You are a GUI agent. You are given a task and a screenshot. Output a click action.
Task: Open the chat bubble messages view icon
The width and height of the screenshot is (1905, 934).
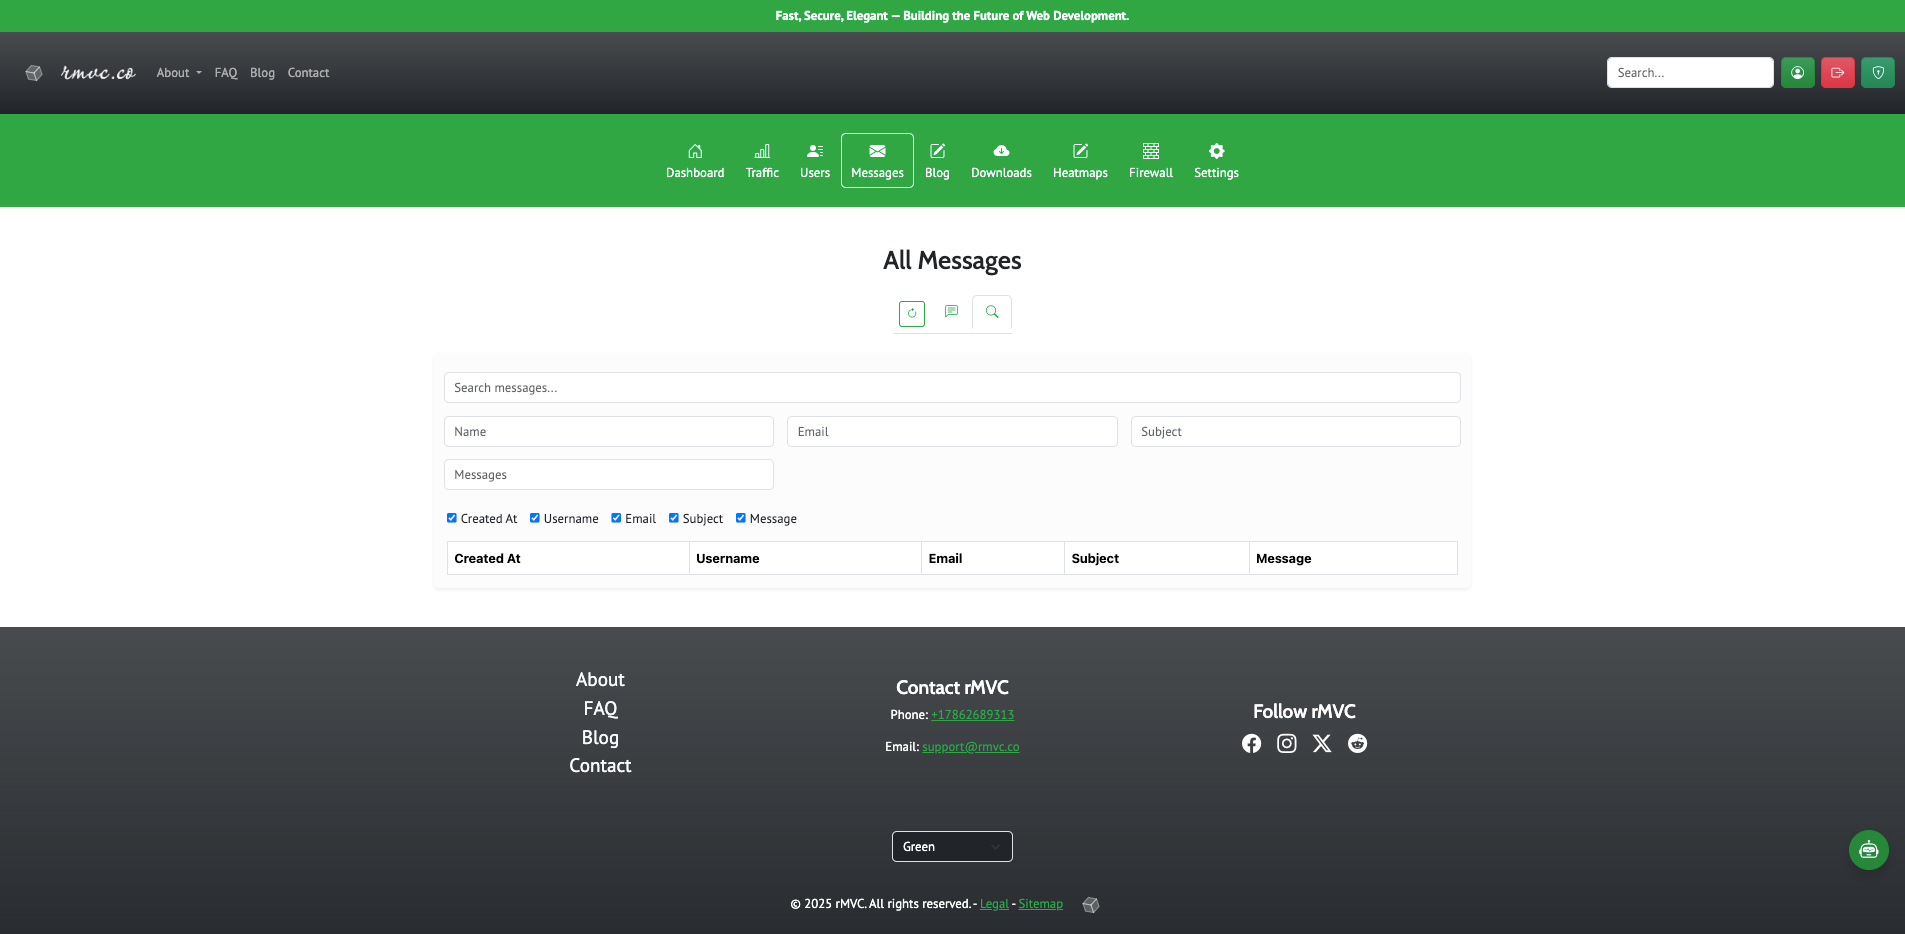[x=951, y=312]
